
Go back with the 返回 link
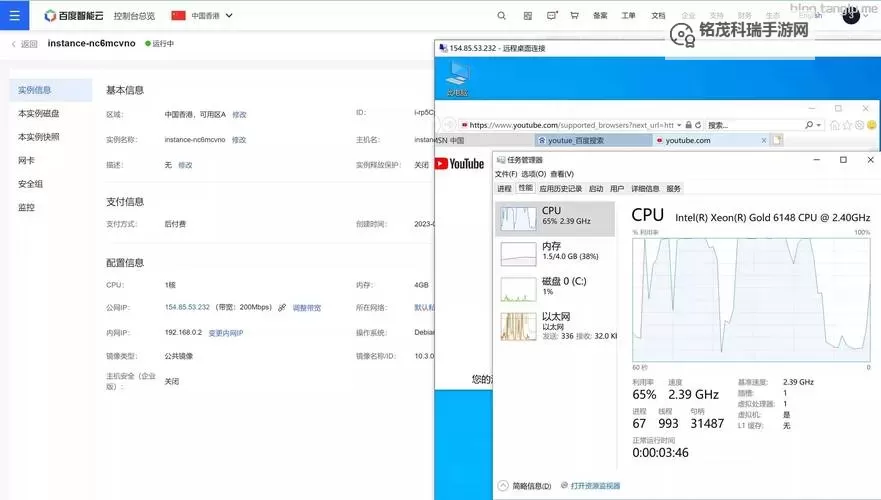click(24, 44)
